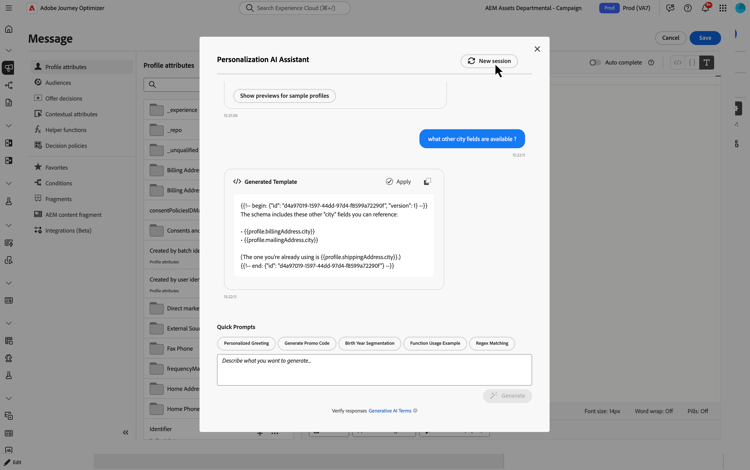Viewport: 750px width, 470px height.
Task: Collapse the sidebar with double chevron
Action: 125,432
